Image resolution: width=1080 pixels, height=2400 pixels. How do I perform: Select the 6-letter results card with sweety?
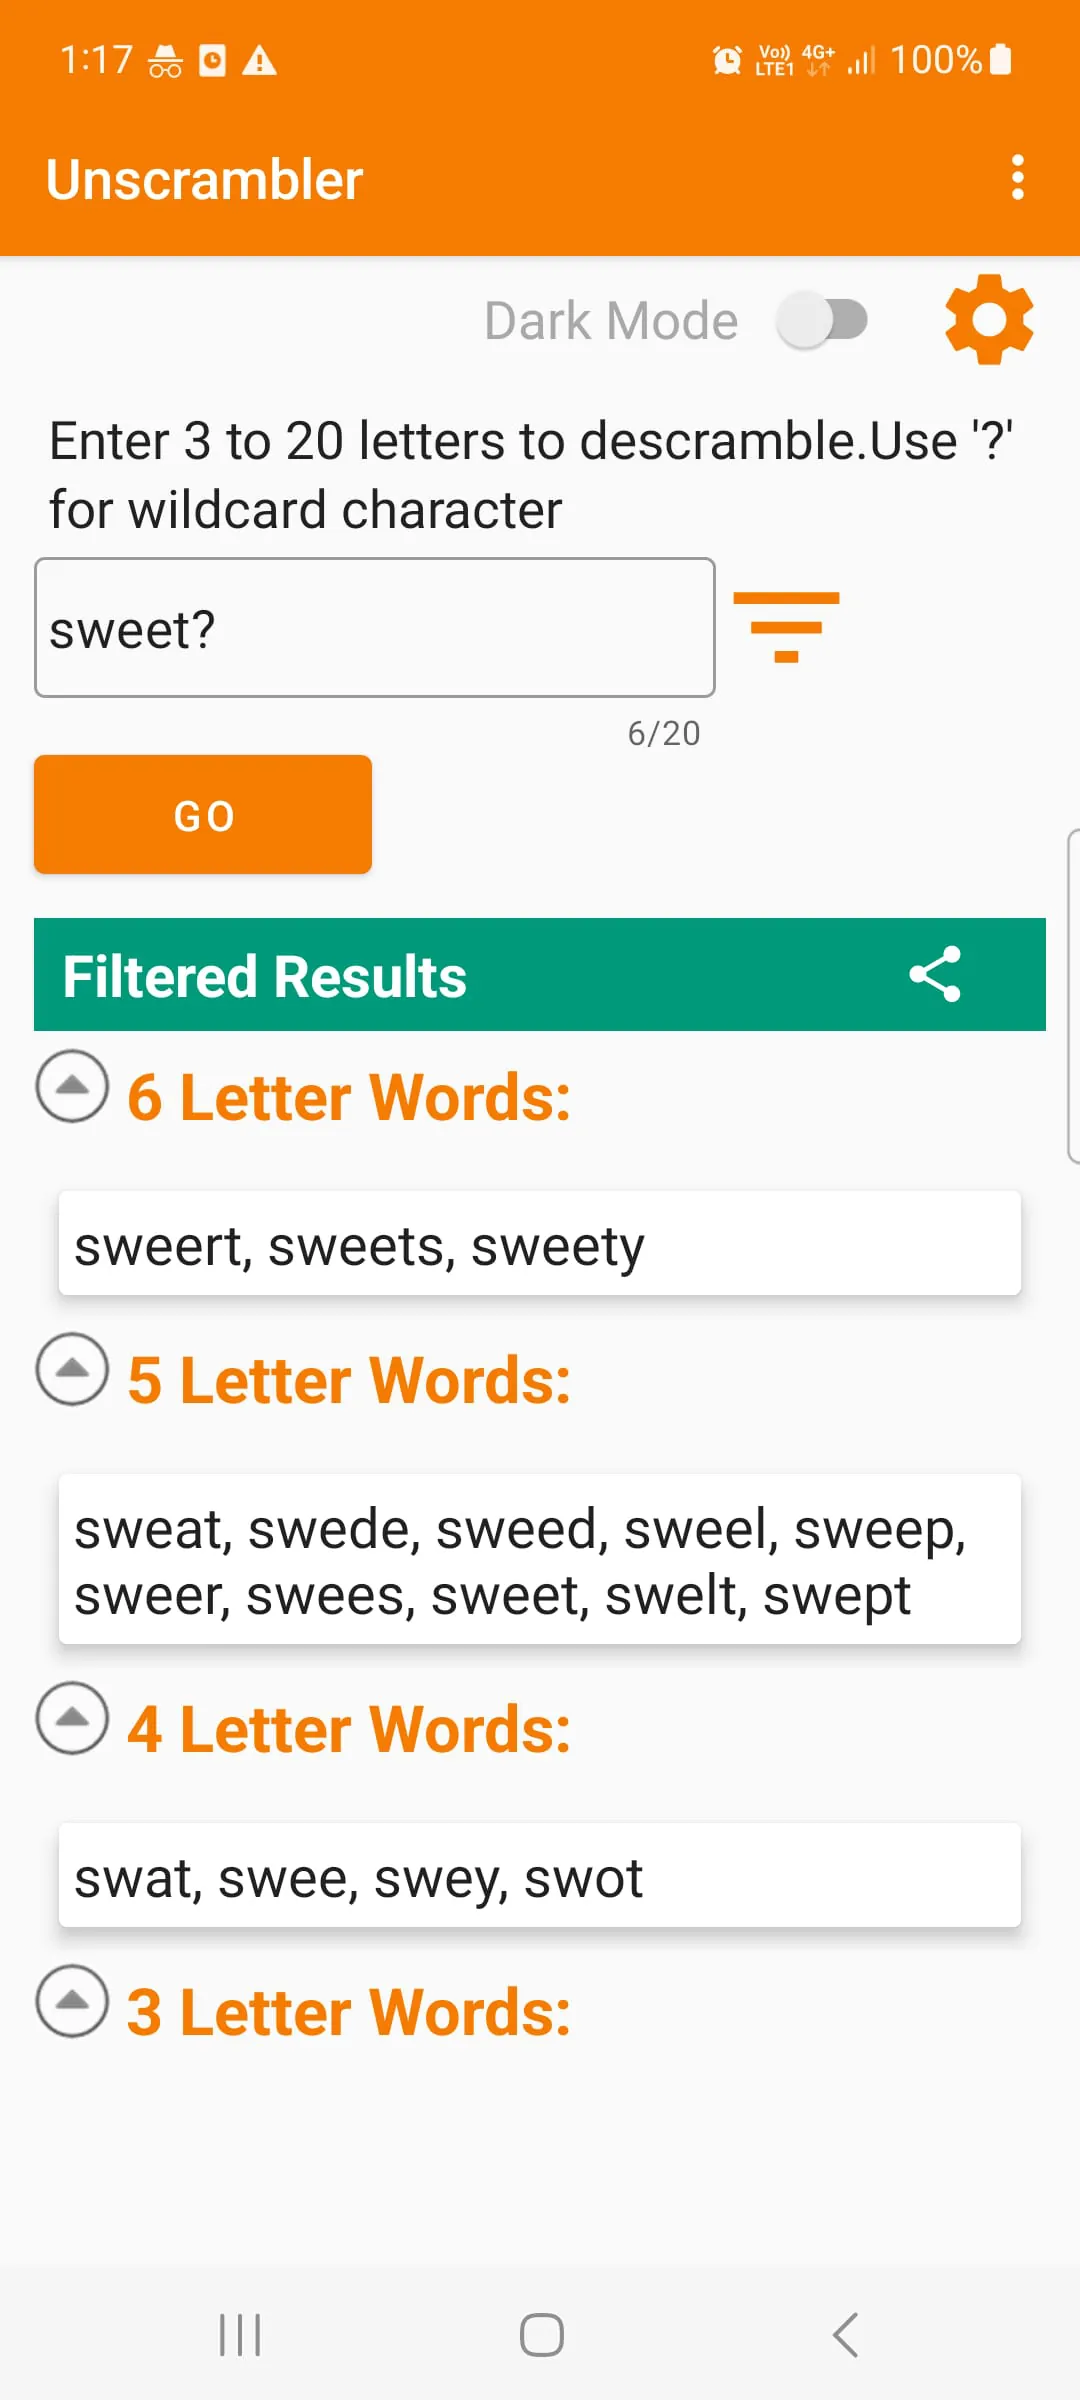point(540,1243)
